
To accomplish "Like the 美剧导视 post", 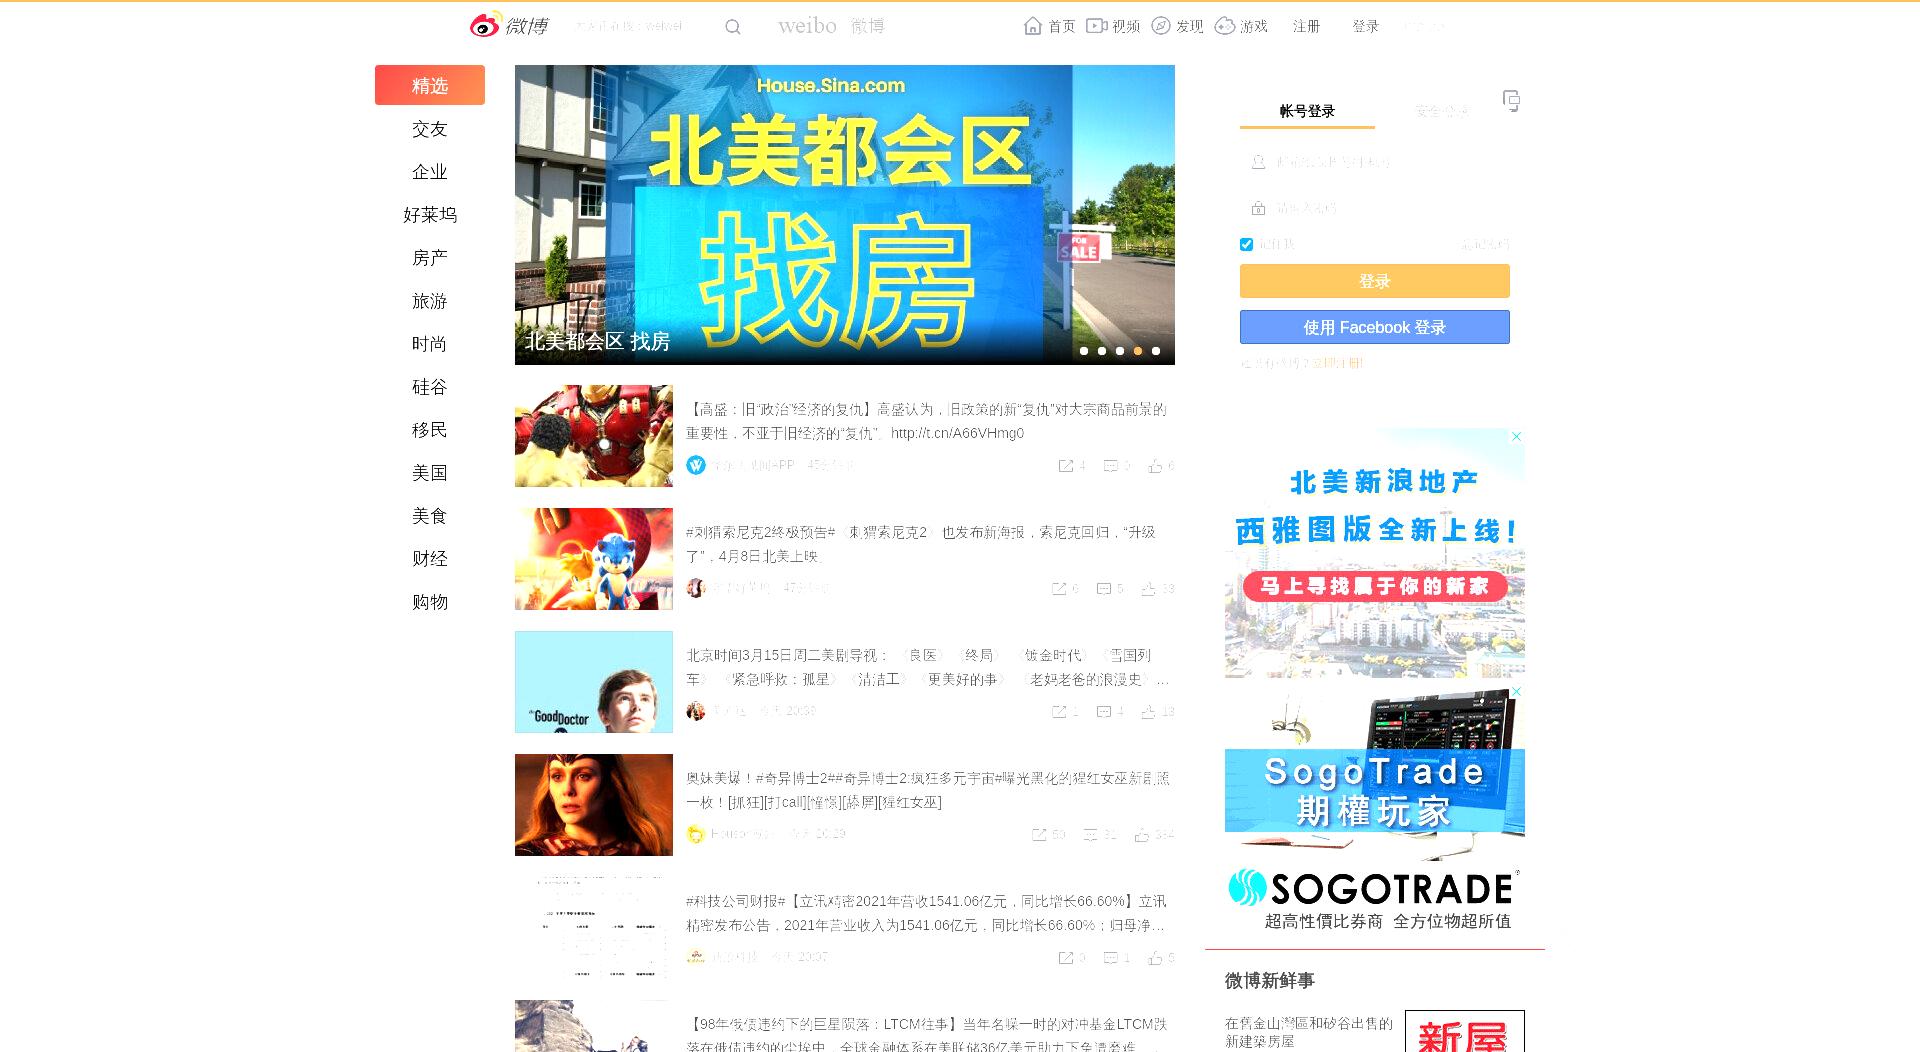I will [1149, 712].
